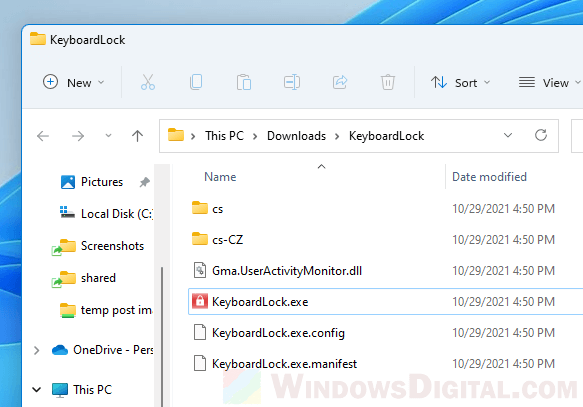Select KeyboardLock.exe.config file
This screenshot has width=583, height=407.
tap(386, 333)
